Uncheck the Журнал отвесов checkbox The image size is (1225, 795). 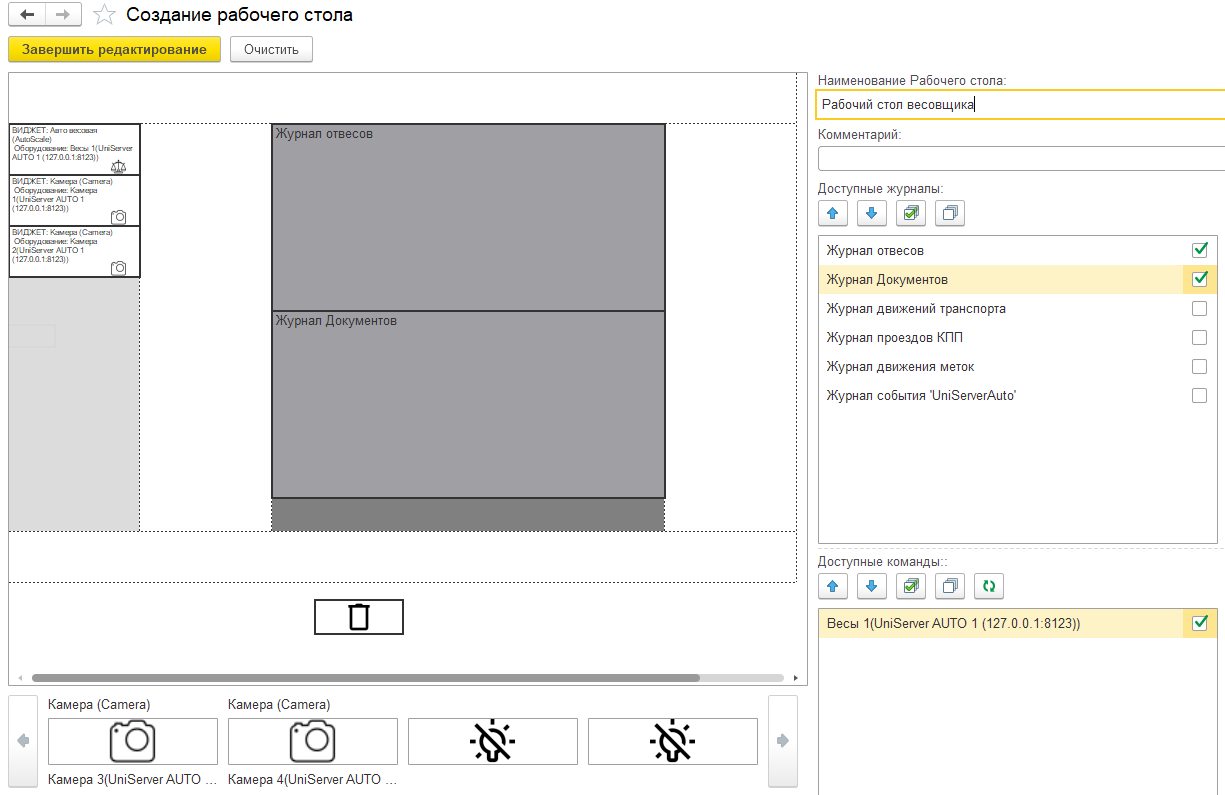1199,250
